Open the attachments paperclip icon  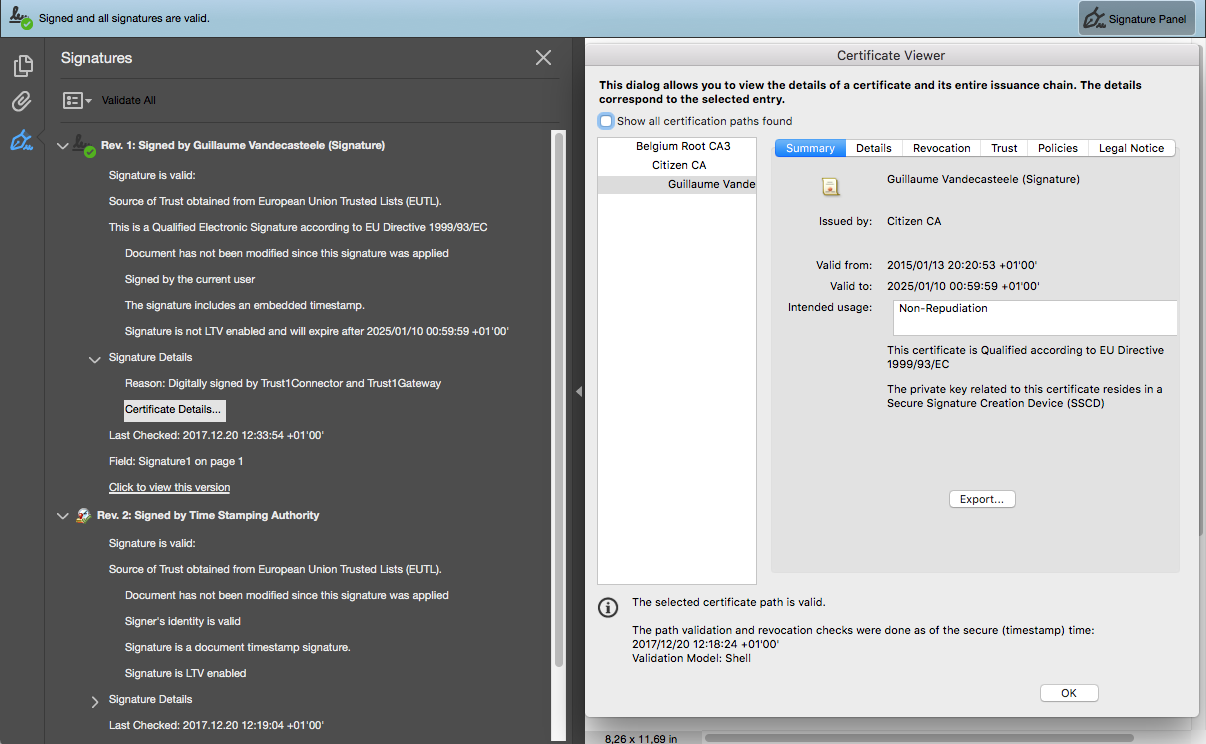click(x=22, y=102)
